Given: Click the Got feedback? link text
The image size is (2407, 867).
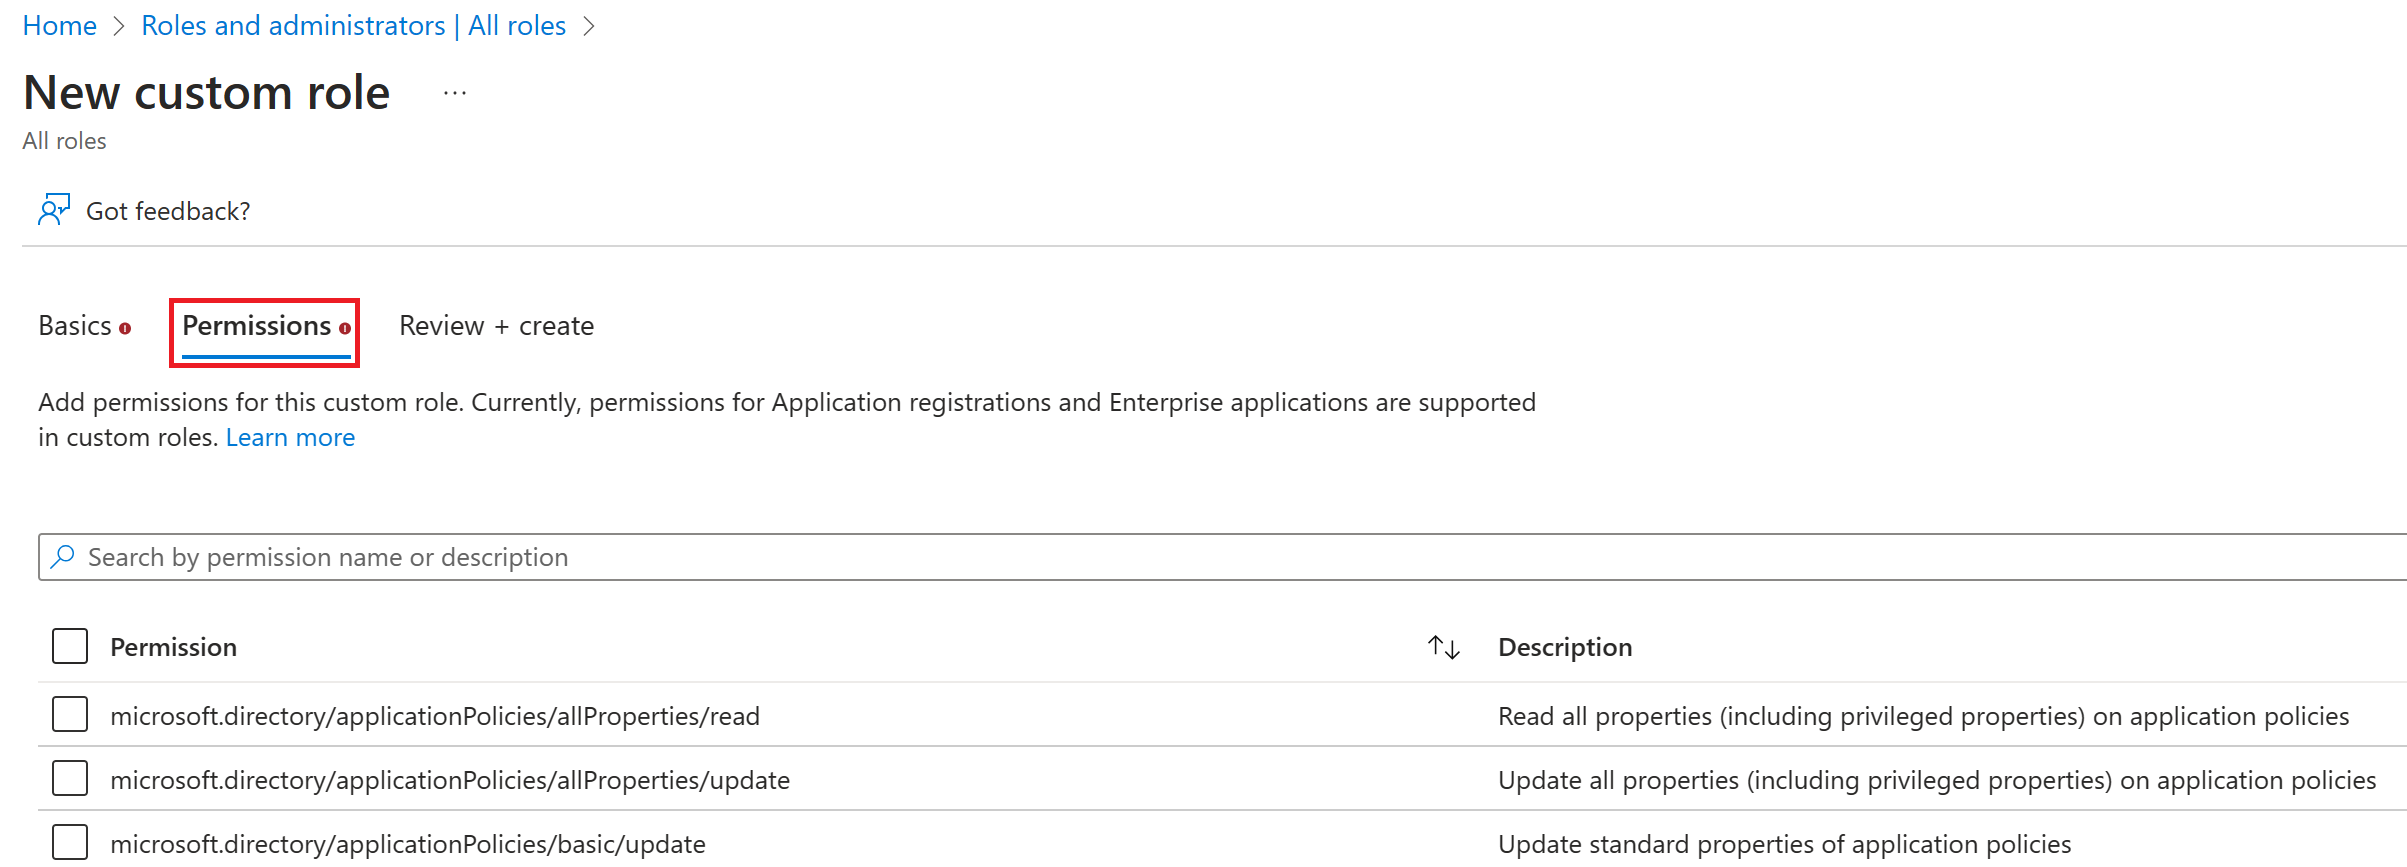Looking at the screenshot, I should point(168,211).
